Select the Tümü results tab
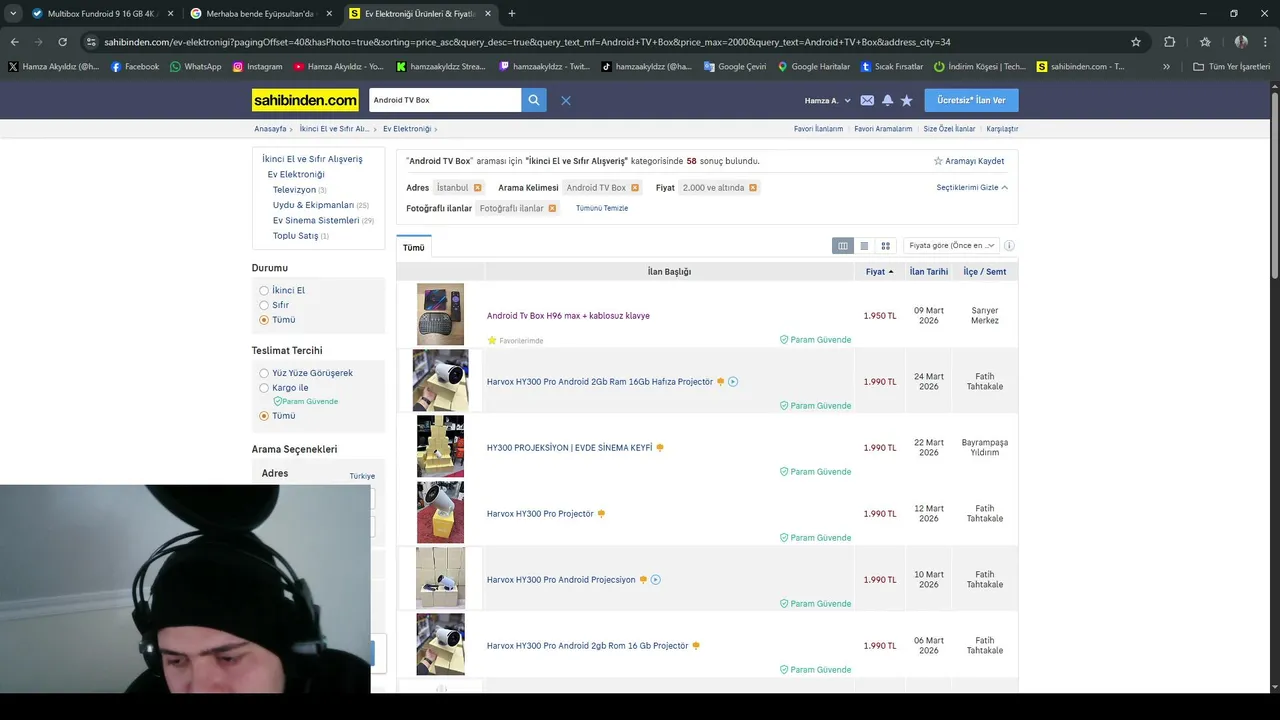This screenshot has height=720, width=1280. (x=414, y=247)
